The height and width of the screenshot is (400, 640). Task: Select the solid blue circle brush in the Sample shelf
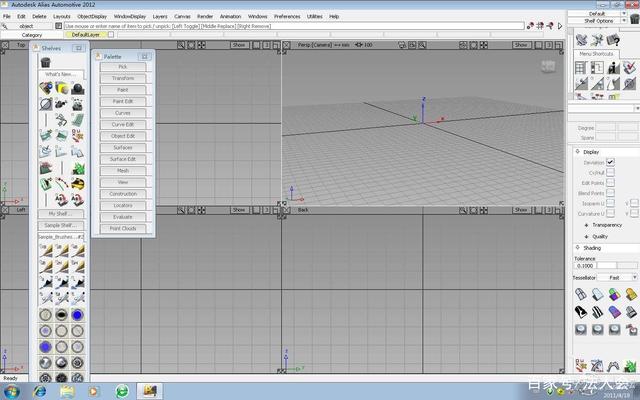pyautogui.click(x=78, y=315)
